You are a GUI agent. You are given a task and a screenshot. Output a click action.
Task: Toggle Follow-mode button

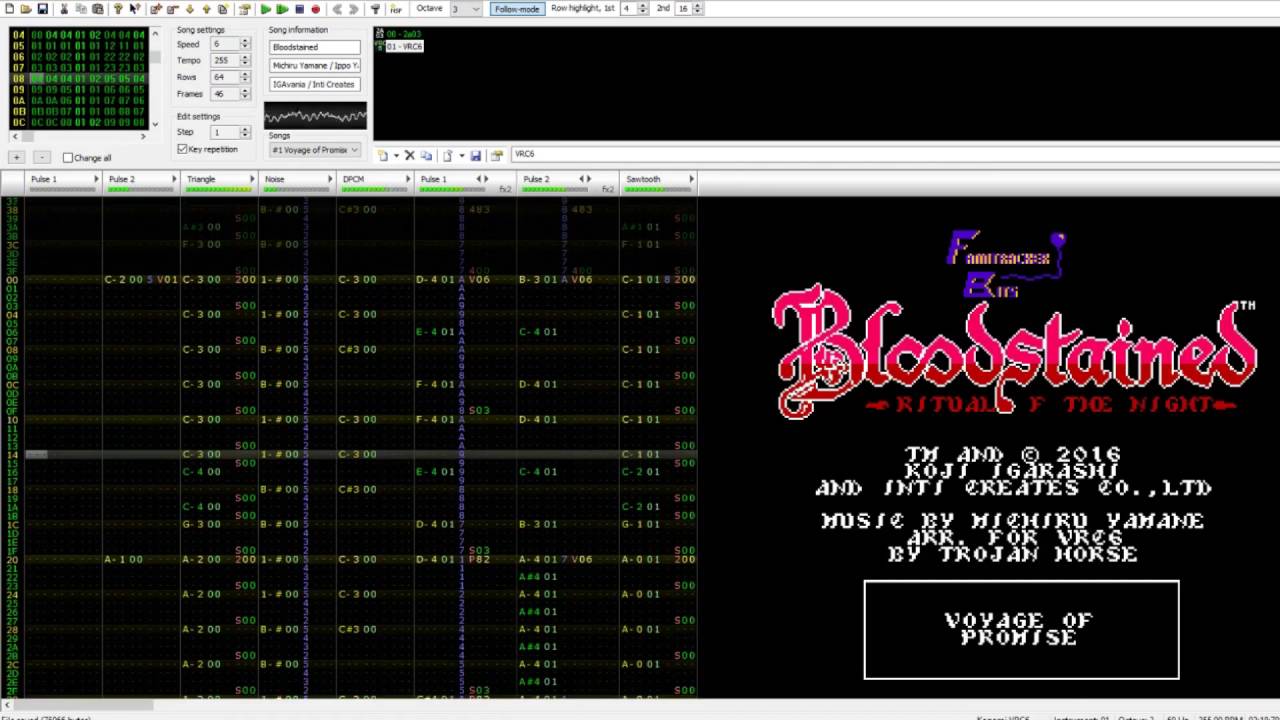click(x=517, y=9)
